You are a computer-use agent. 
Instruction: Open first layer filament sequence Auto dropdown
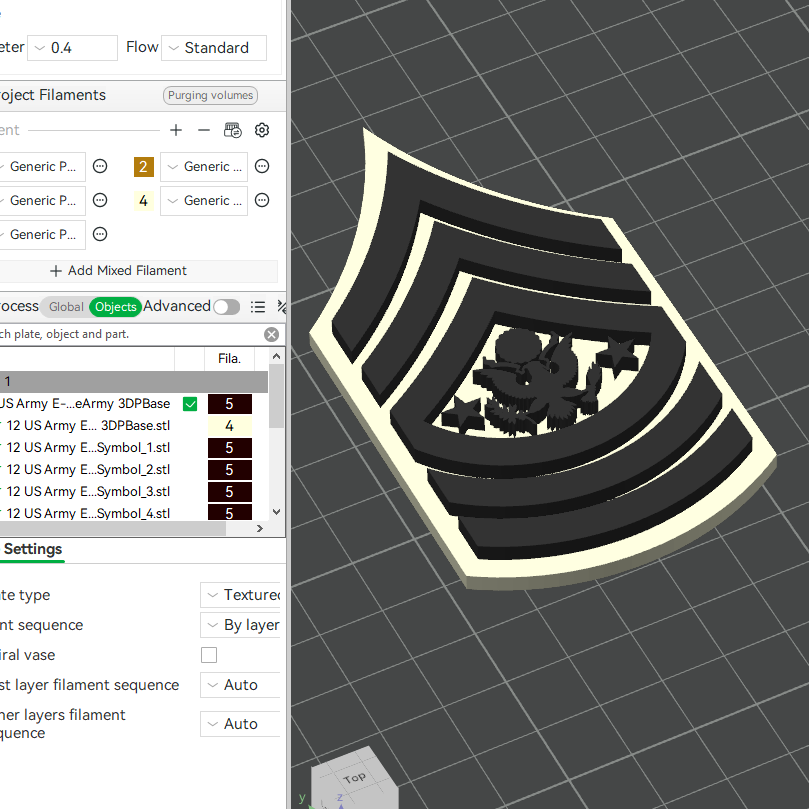(x=240, y=685)
